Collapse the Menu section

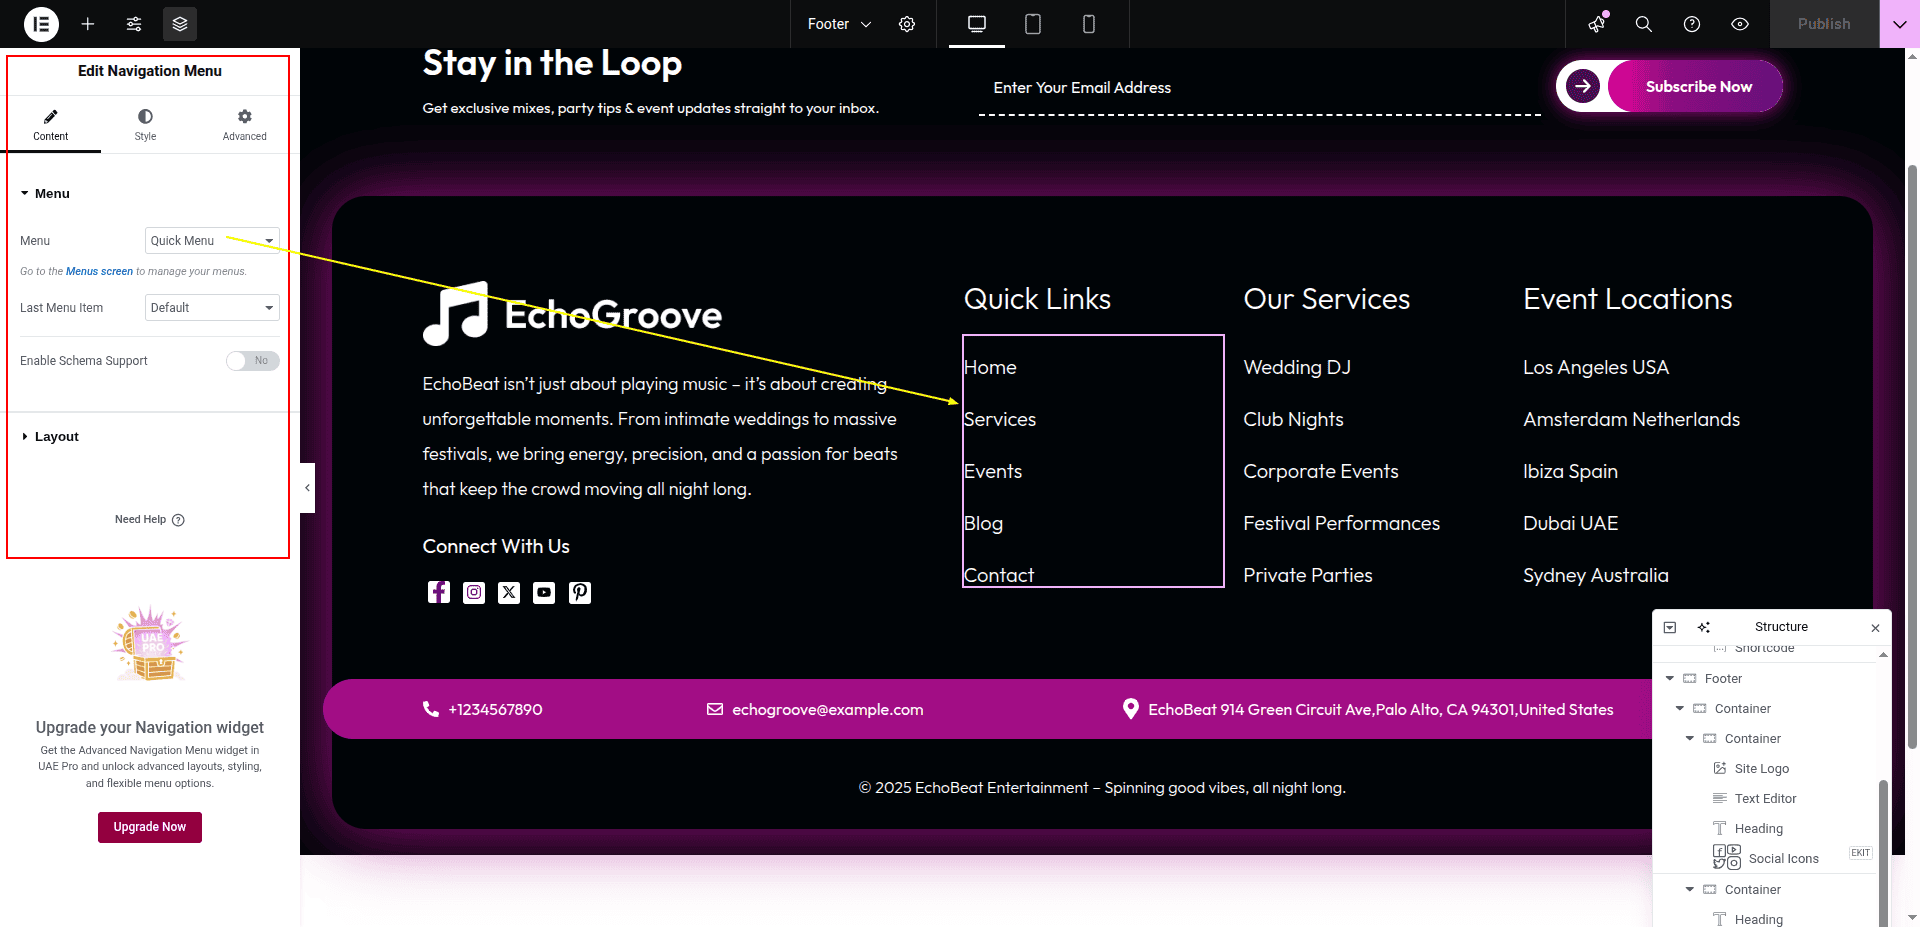tap(52, 194)
